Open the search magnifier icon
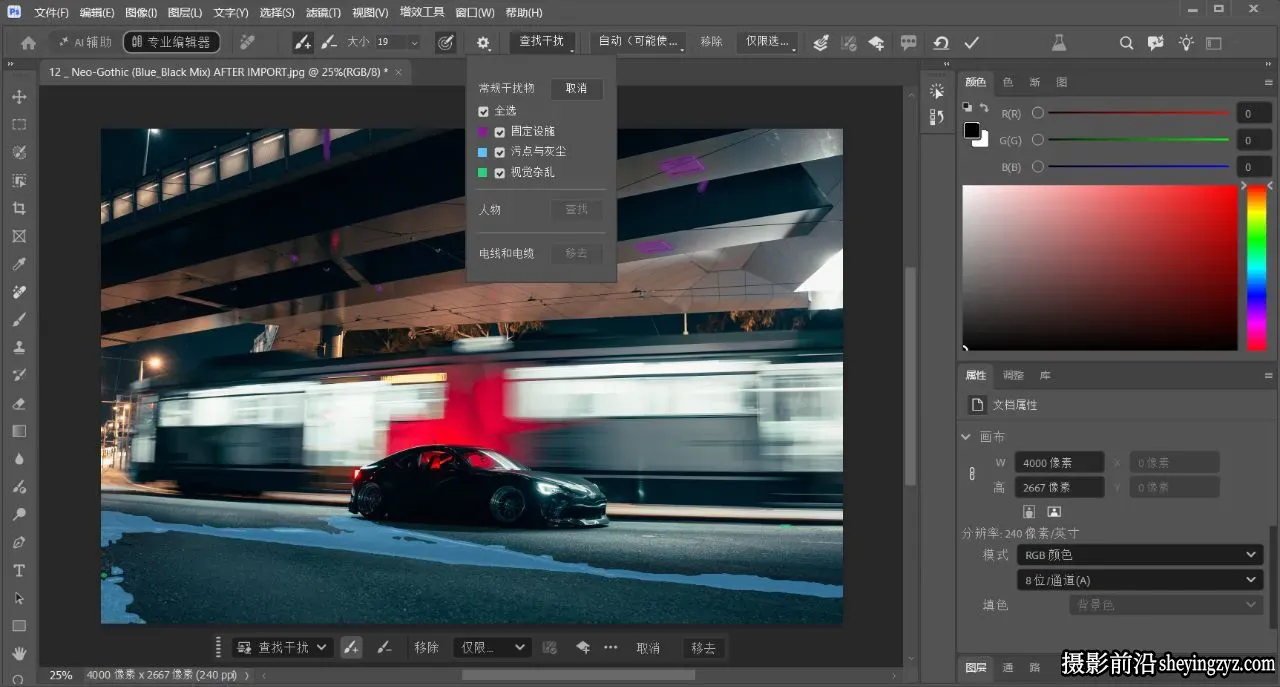The width and height of the screenshot is (1280, 687). click(x=1126, y=43)
